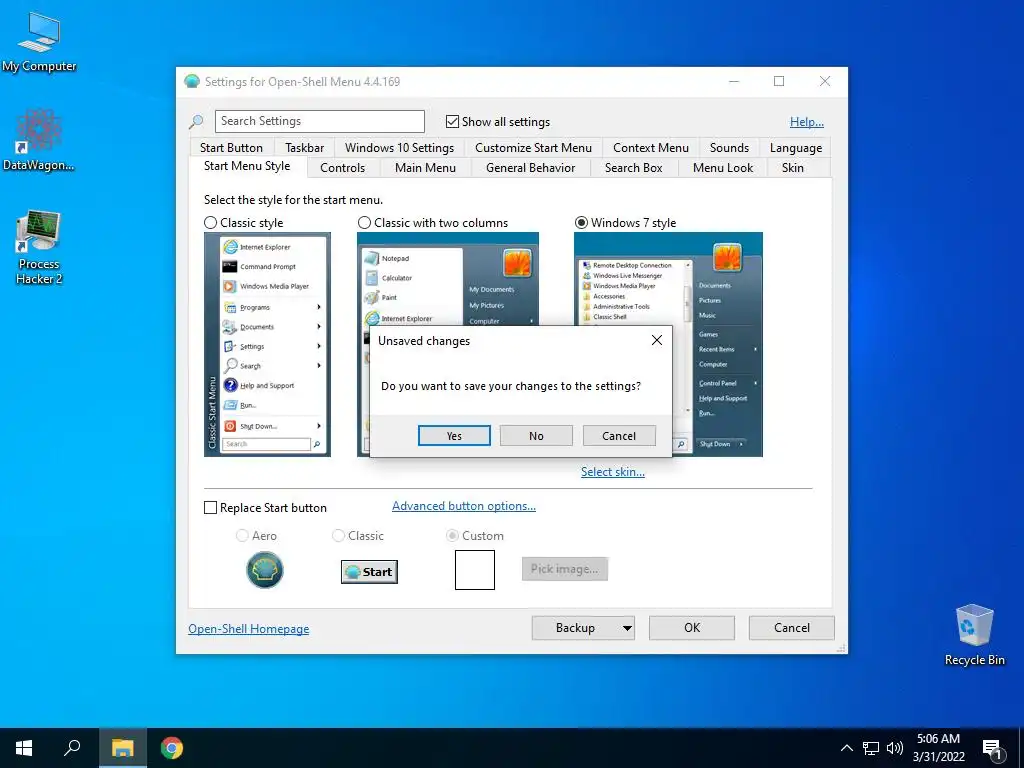Click the Classic style menu preview image
The height and width of the screenshot is (768, 1024).
pyautogui.click(x=267, y=344)
